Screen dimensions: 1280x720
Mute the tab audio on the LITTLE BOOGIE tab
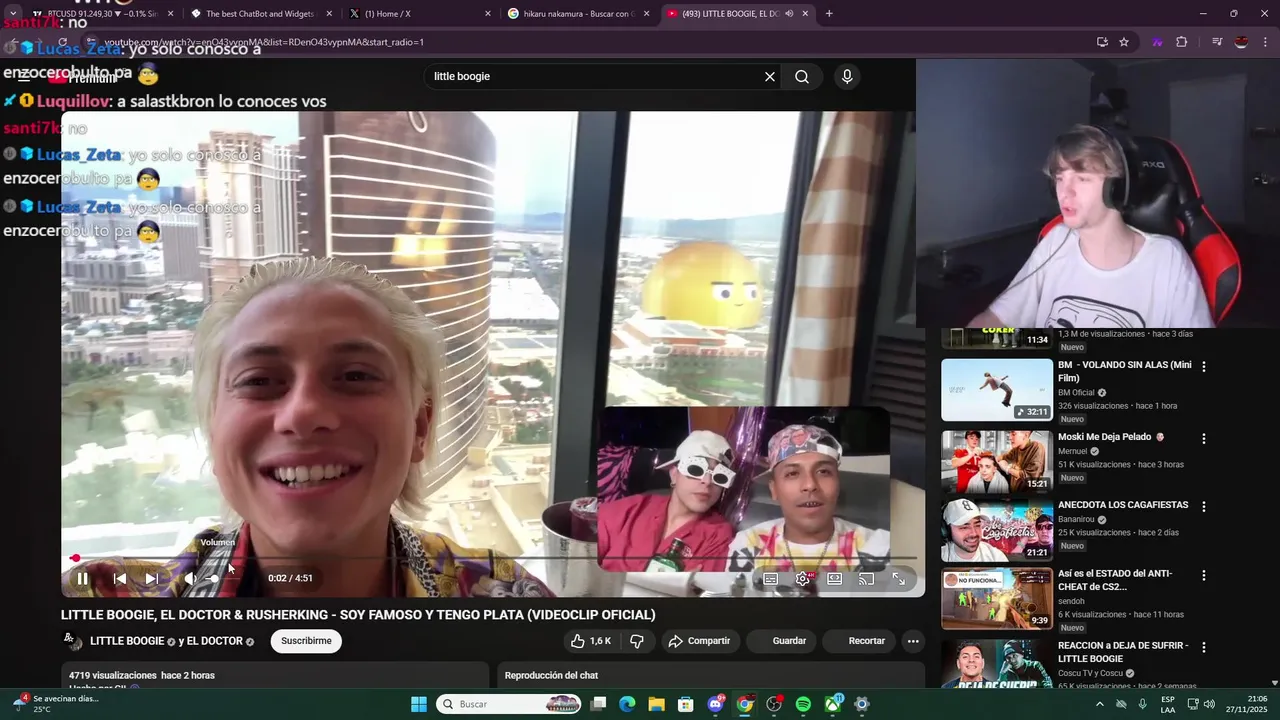point(789,14)
